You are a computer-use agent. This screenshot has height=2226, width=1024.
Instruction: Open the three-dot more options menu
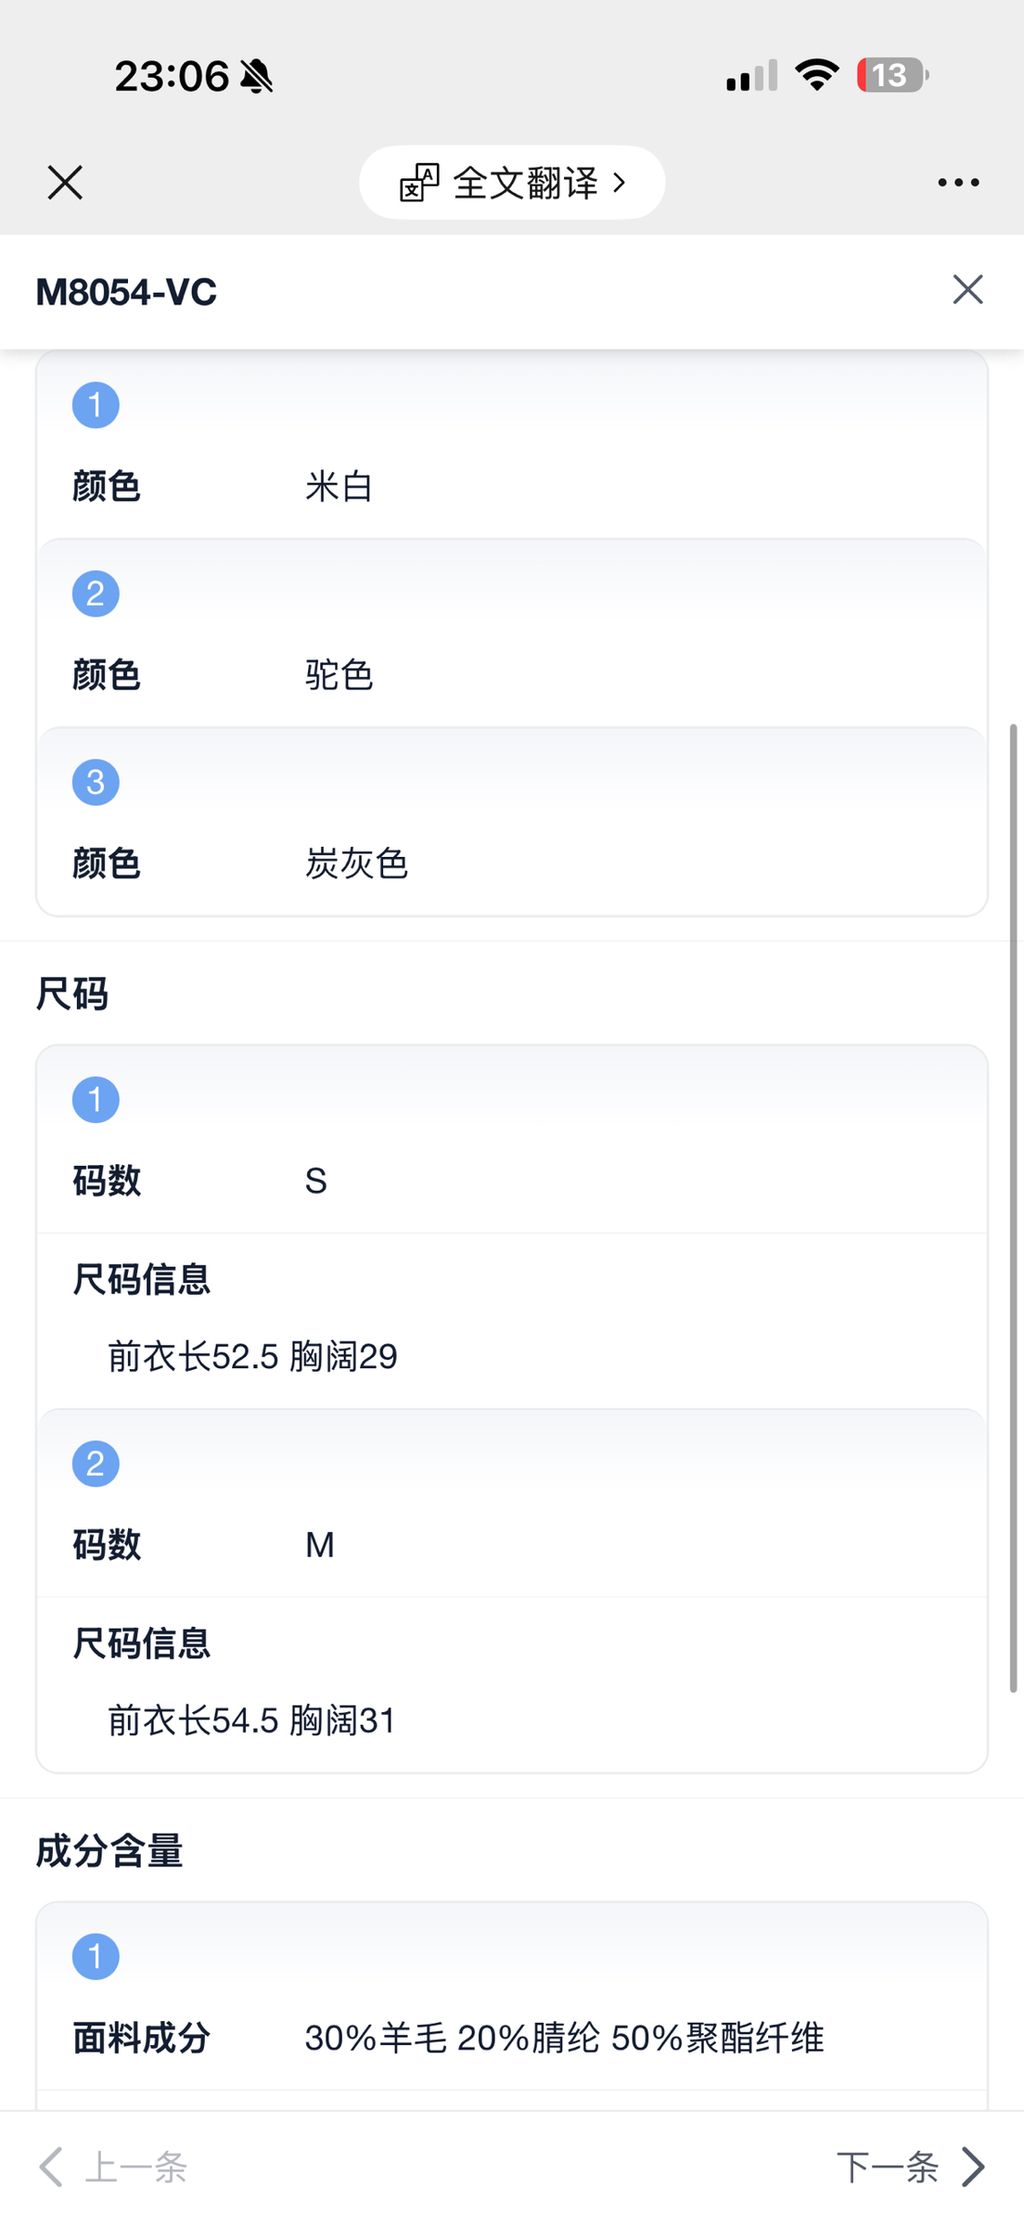(x=958, y=183)
